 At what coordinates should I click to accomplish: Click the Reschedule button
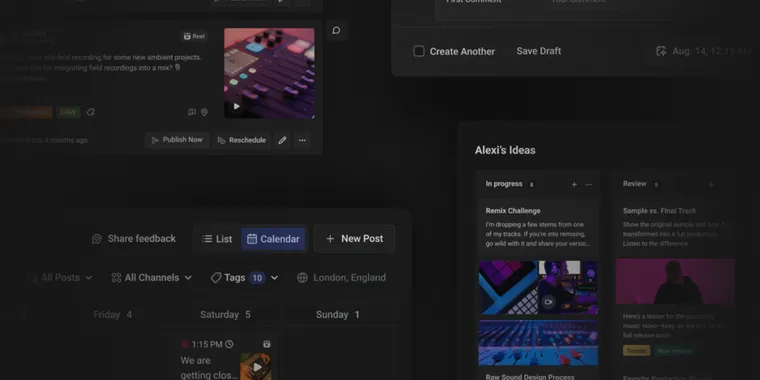(x=241, y=140)
